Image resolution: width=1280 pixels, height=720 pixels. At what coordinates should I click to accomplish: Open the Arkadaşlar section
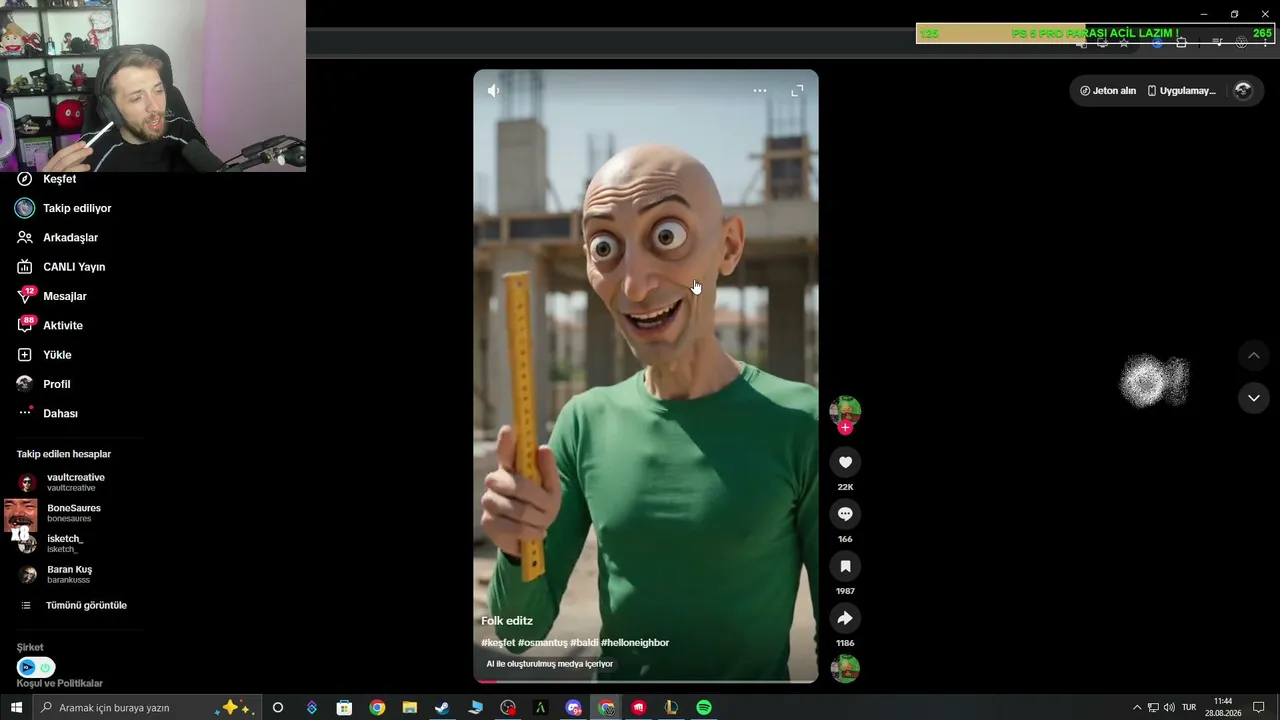58,237
